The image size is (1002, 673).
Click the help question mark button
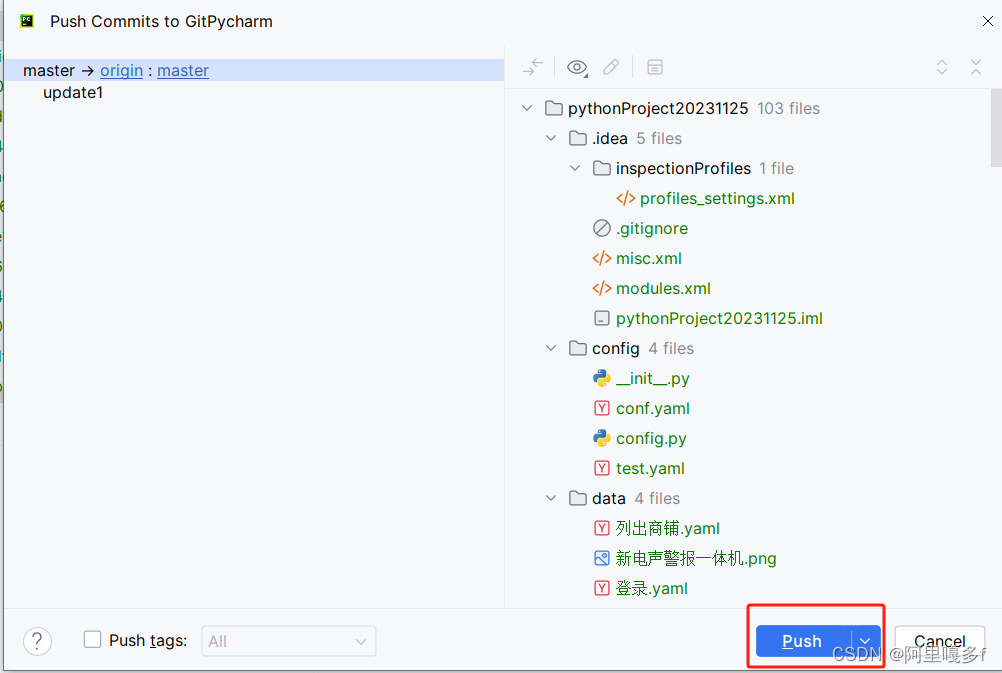point(37,640)
